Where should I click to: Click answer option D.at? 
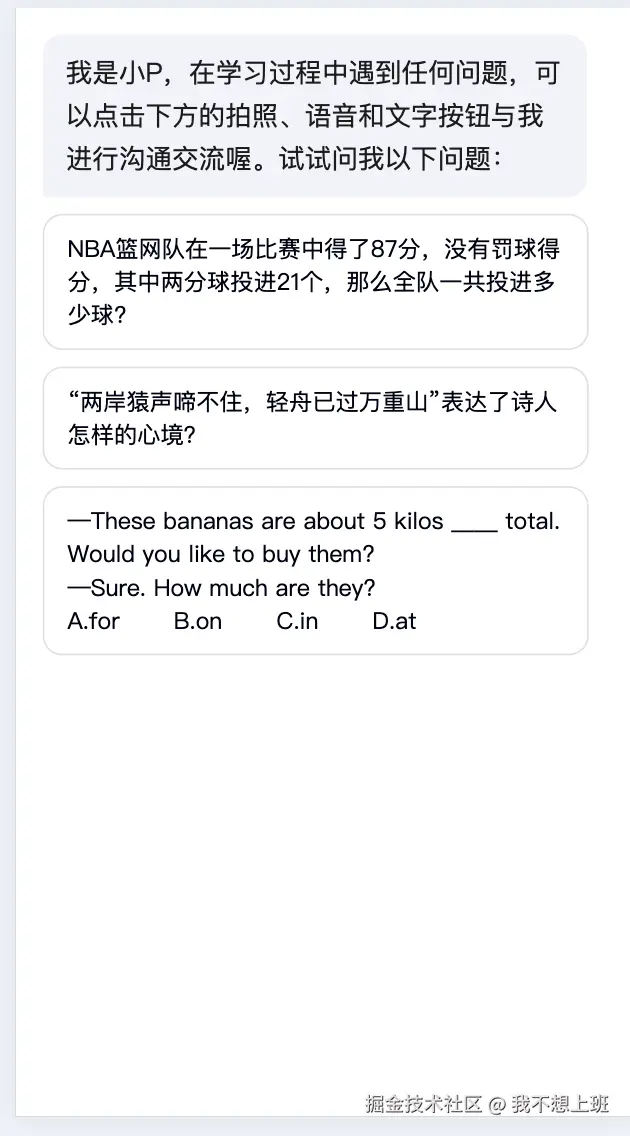[394, 621]
